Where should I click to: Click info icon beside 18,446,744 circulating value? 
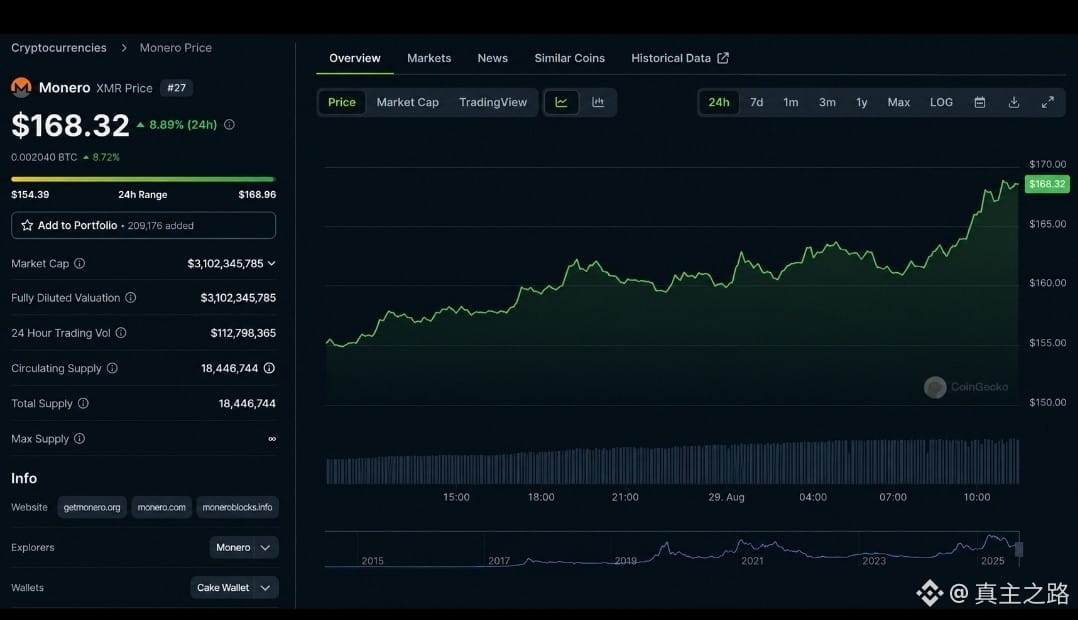270,368
